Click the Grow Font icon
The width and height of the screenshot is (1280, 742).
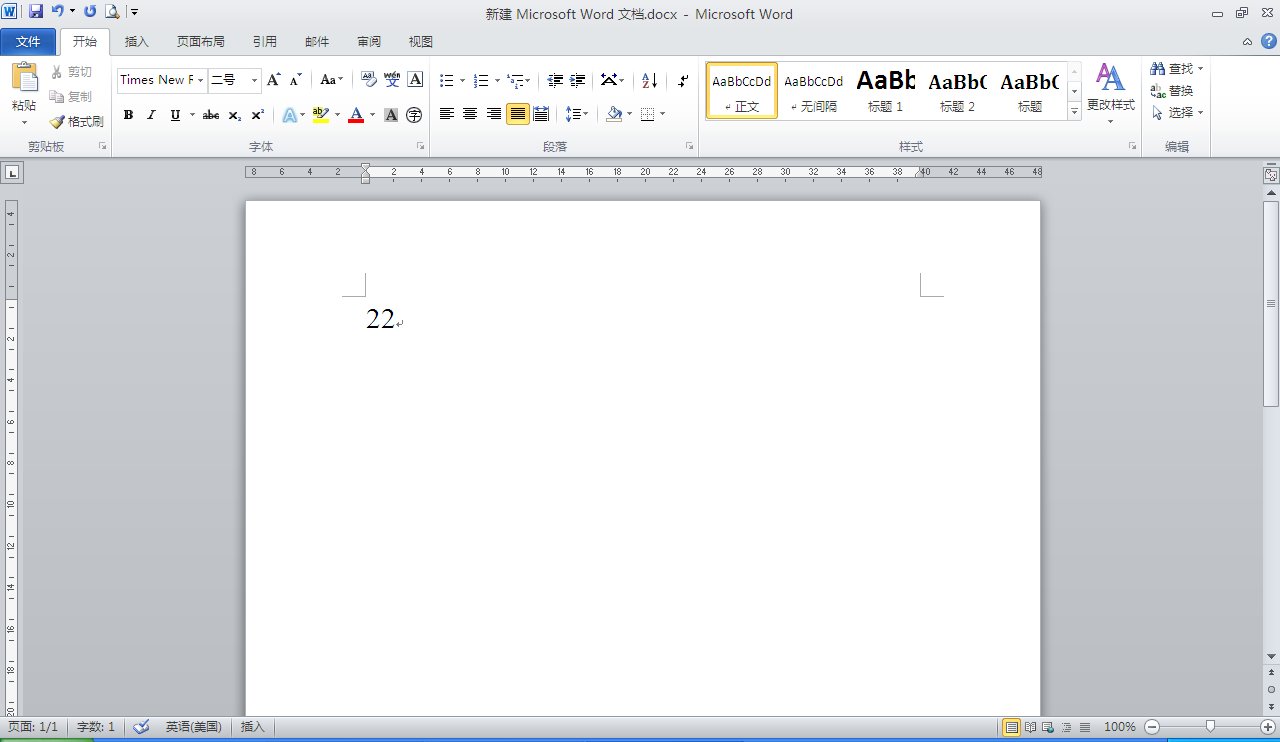tap(274, 80)
